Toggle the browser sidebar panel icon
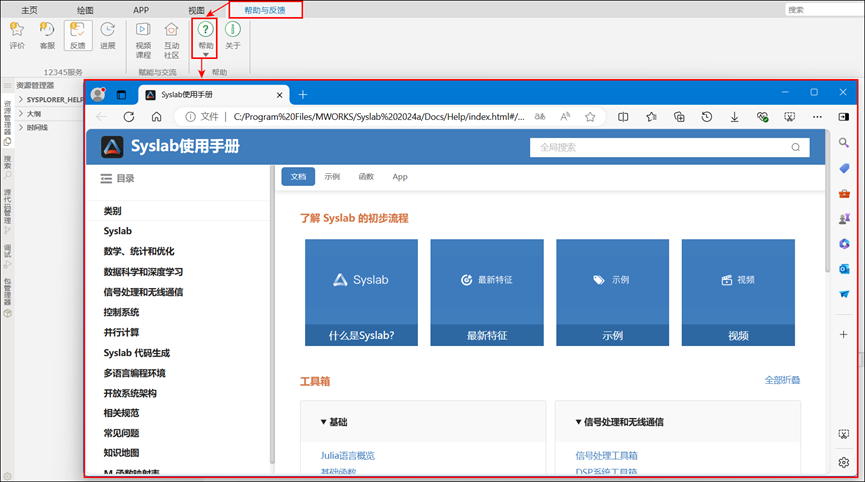865x482 pixels. click(x=843, y=117)
